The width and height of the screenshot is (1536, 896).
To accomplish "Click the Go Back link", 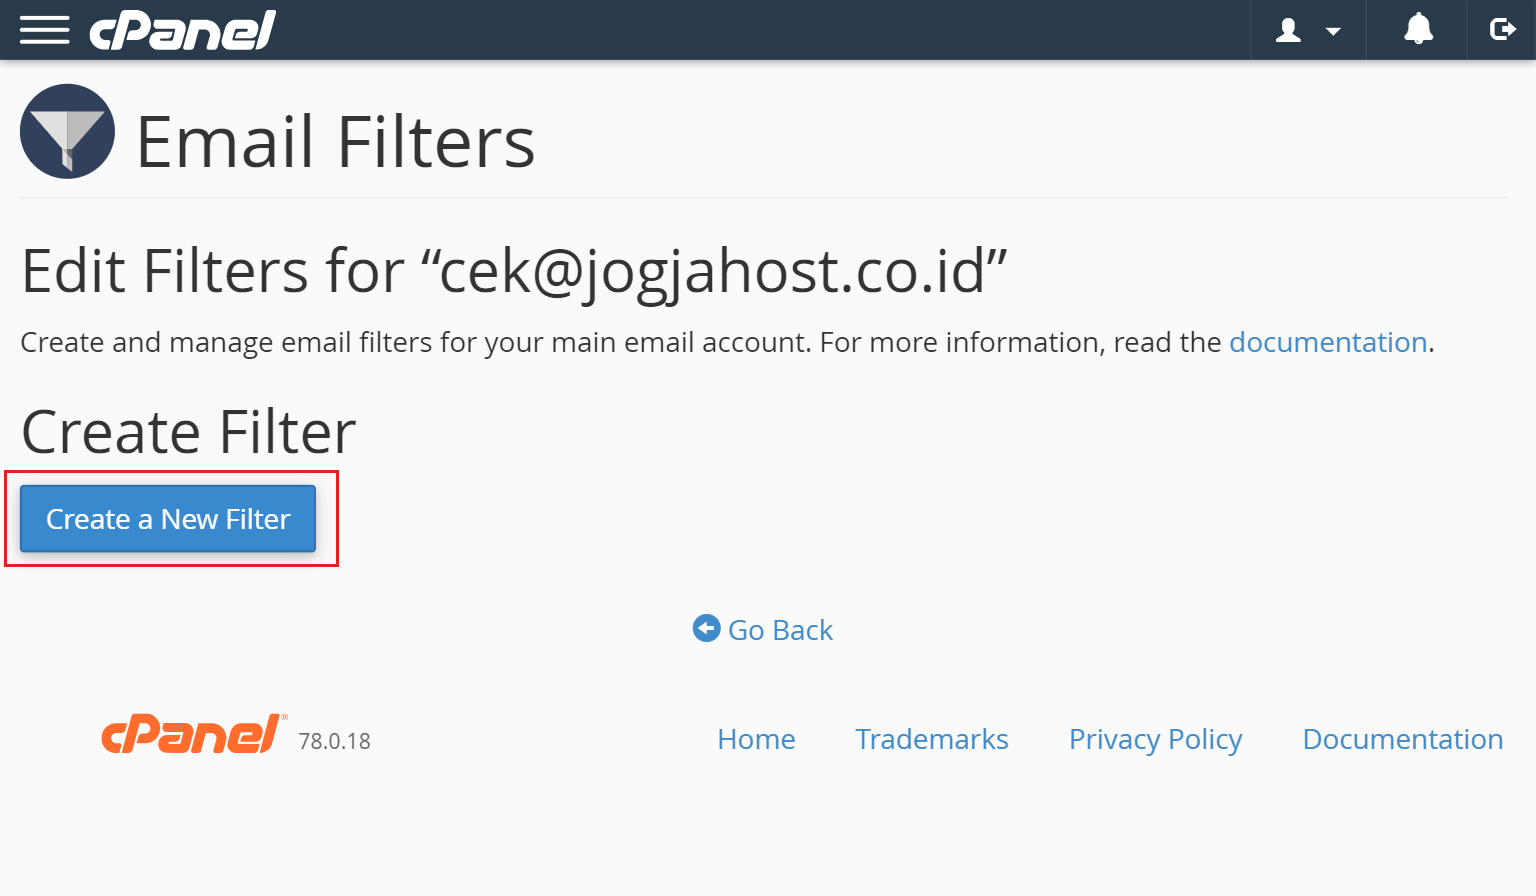I will [781, 630].
